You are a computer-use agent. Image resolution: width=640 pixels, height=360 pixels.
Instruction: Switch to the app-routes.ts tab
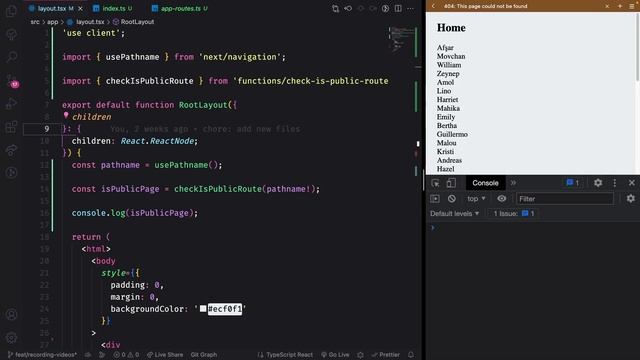coord(180,9)
